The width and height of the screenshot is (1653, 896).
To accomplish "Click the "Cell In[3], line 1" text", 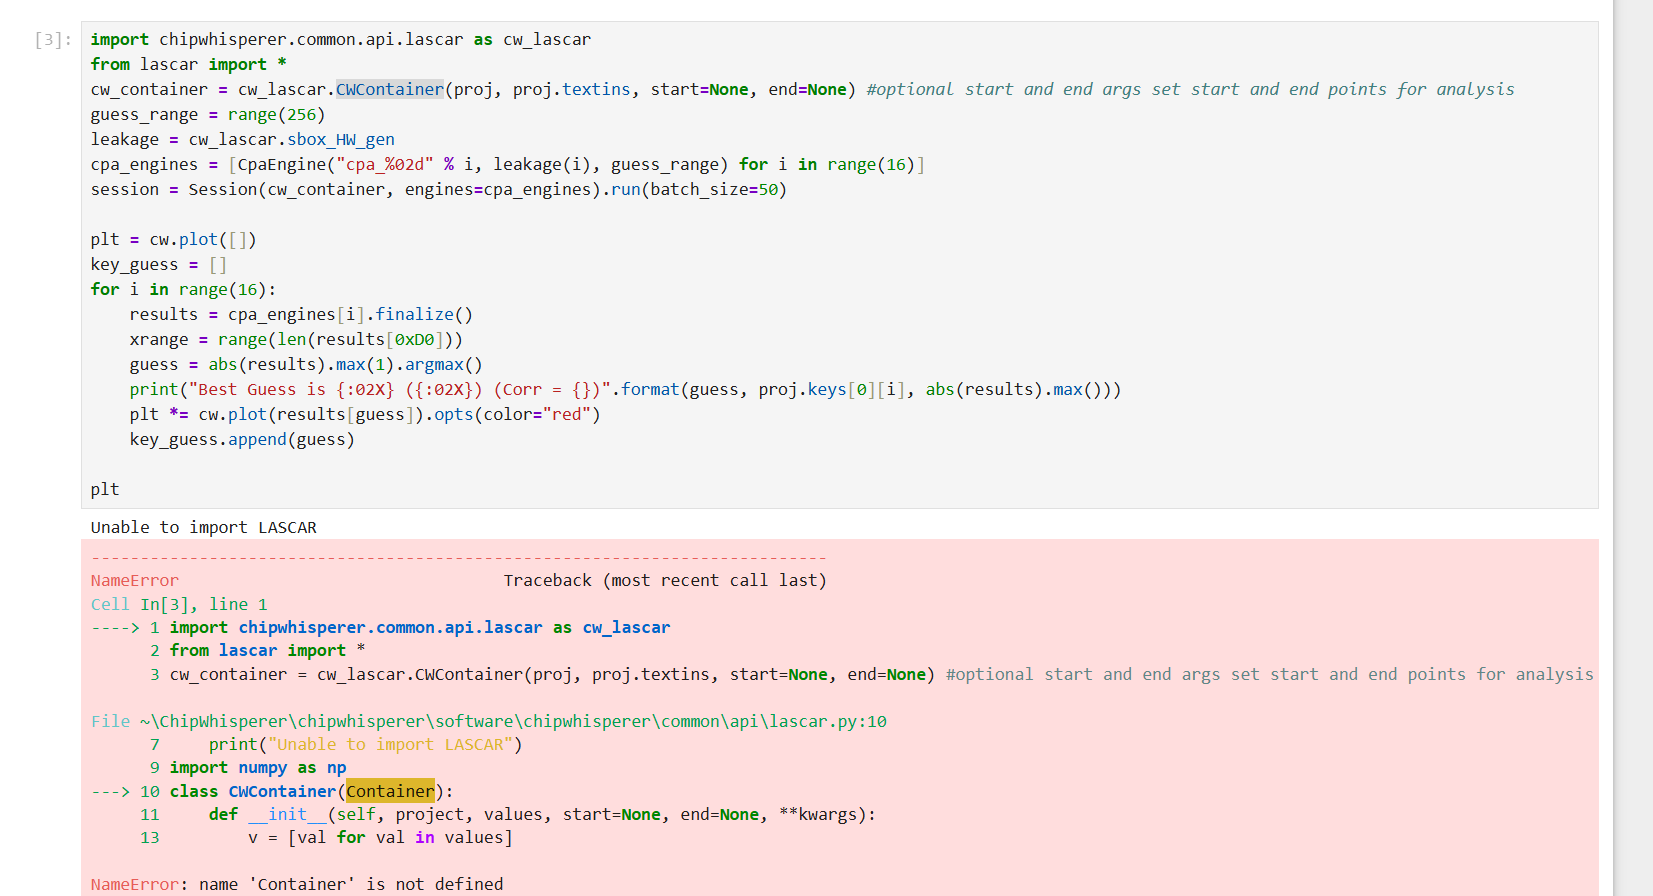I will pos(179,604).
